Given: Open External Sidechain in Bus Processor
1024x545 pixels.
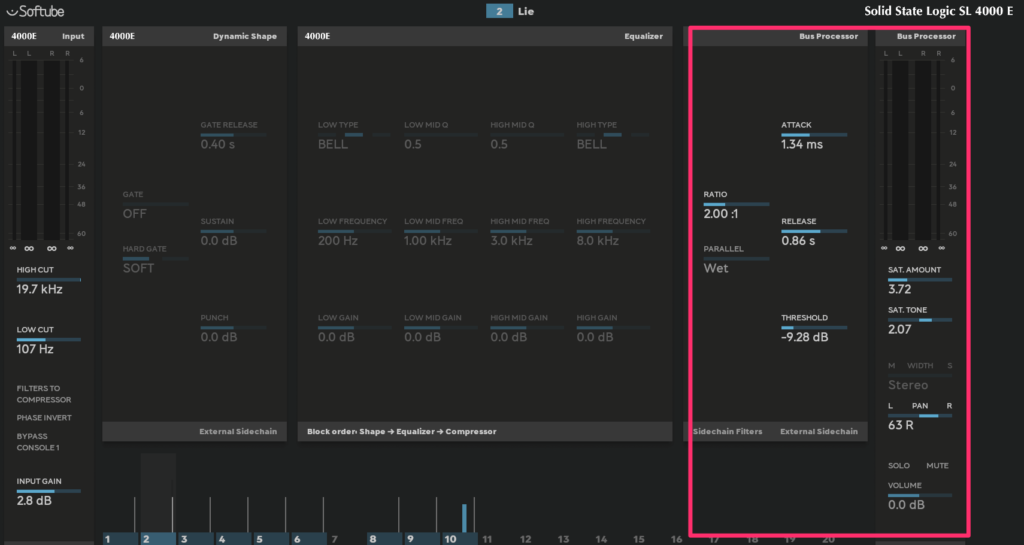Looking at the screenshot, I should (818, 432).
